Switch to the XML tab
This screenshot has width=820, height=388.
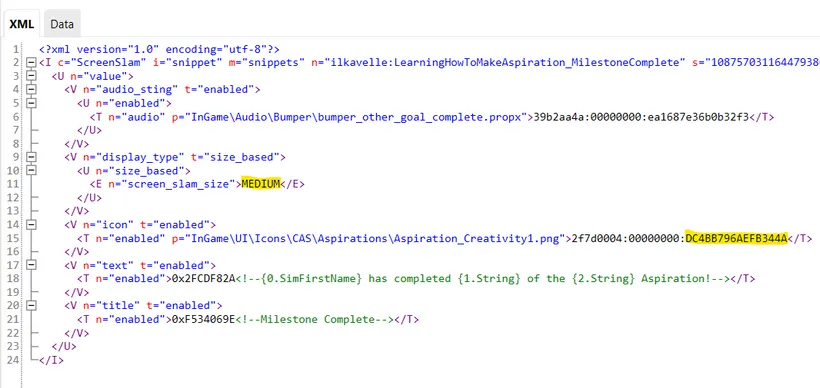[x=21, y=24]
